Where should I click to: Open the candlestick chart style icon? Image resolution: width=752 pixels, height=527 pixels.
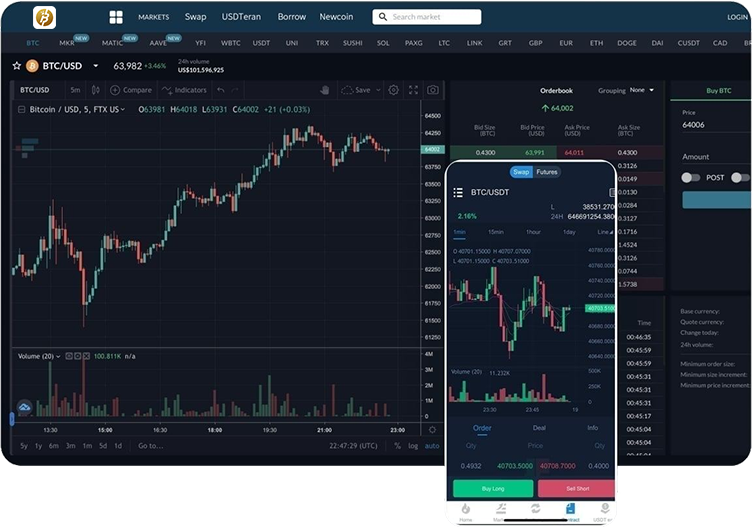pyautogui.click(x=96, y=90)
